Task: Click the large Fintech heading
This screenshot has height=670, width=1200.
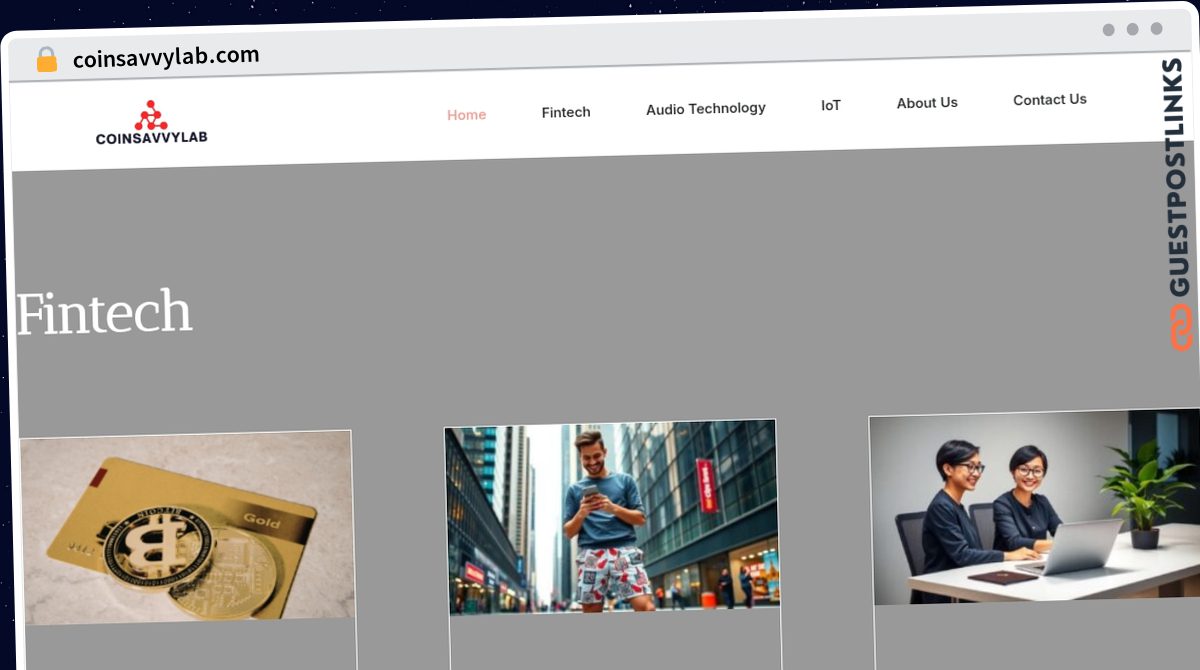Action: (x=104, y=312)
